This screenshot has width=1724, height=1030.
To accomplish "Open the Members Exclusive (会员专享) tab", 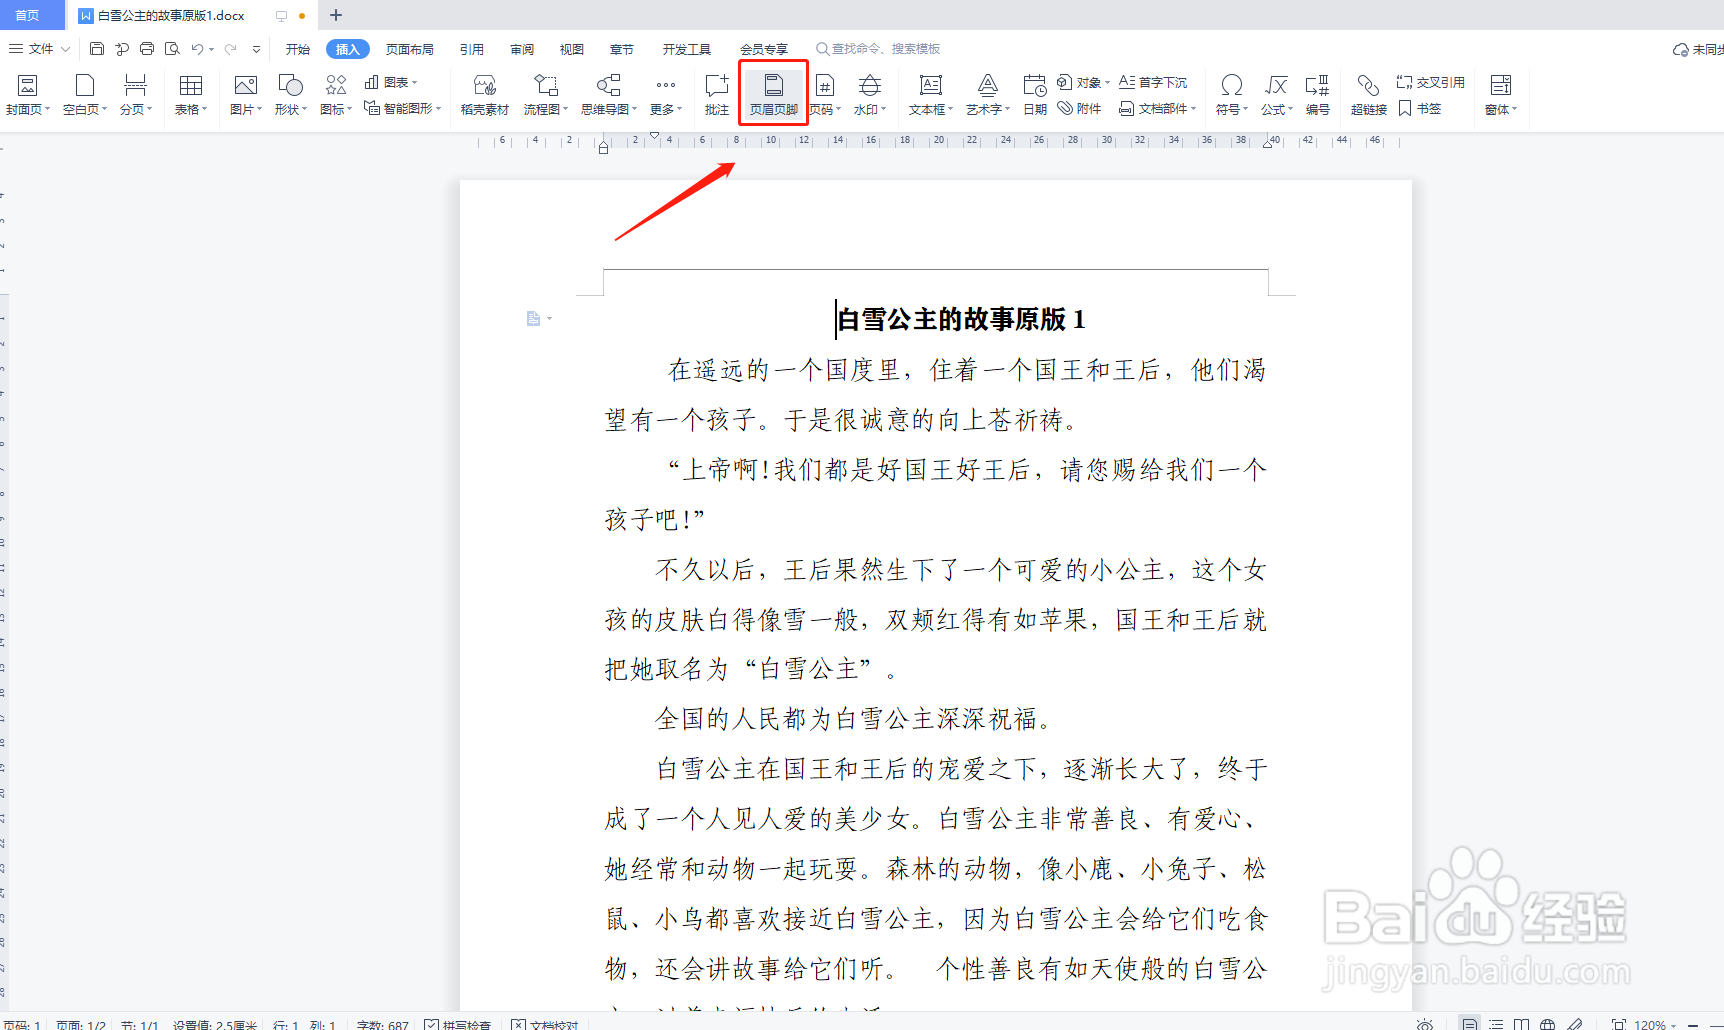I will 764,49.
